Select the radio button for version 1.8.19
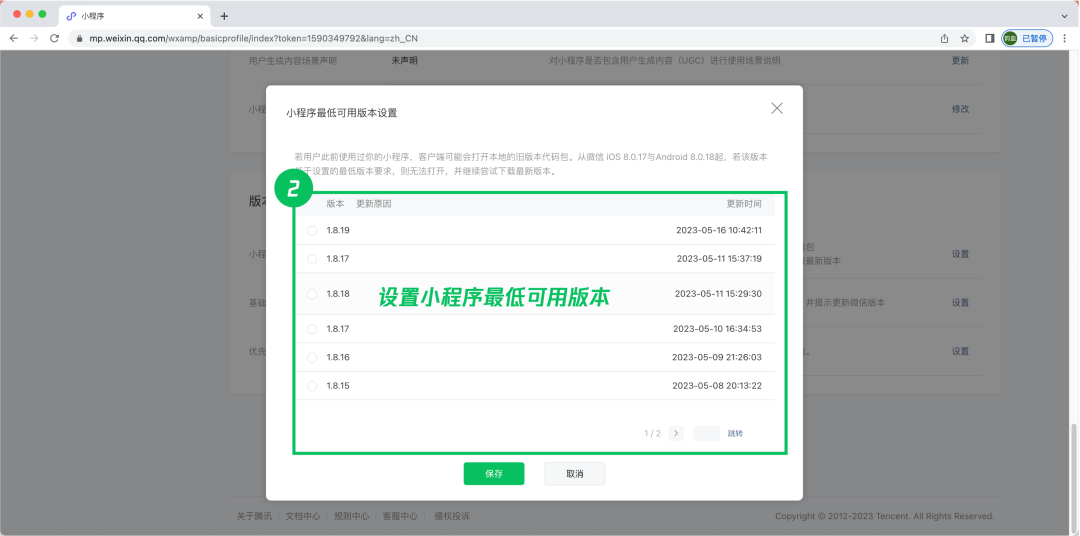The height and width of the screenshot is (536, 1080). (x=312, y=230)
